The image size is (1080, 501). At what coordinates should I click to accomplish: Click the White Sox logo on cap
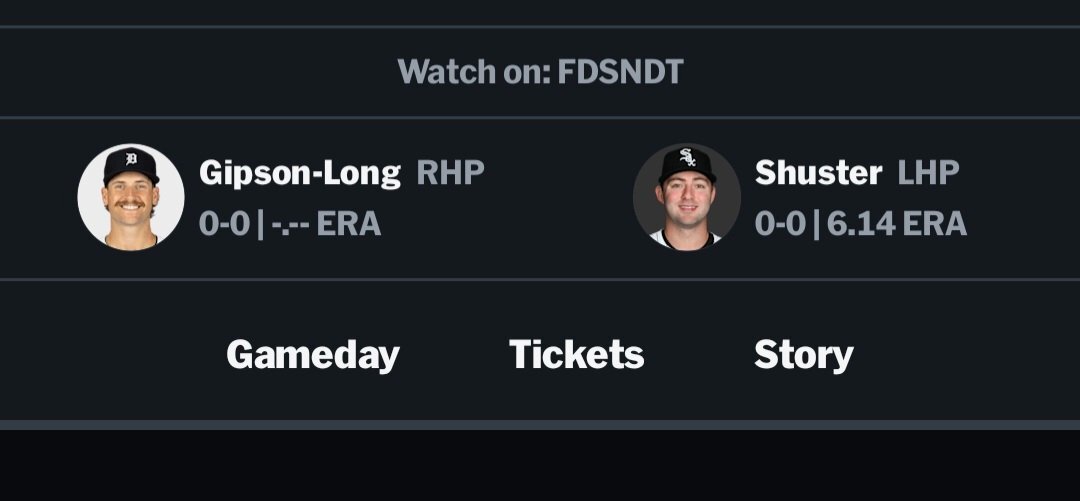687,158
